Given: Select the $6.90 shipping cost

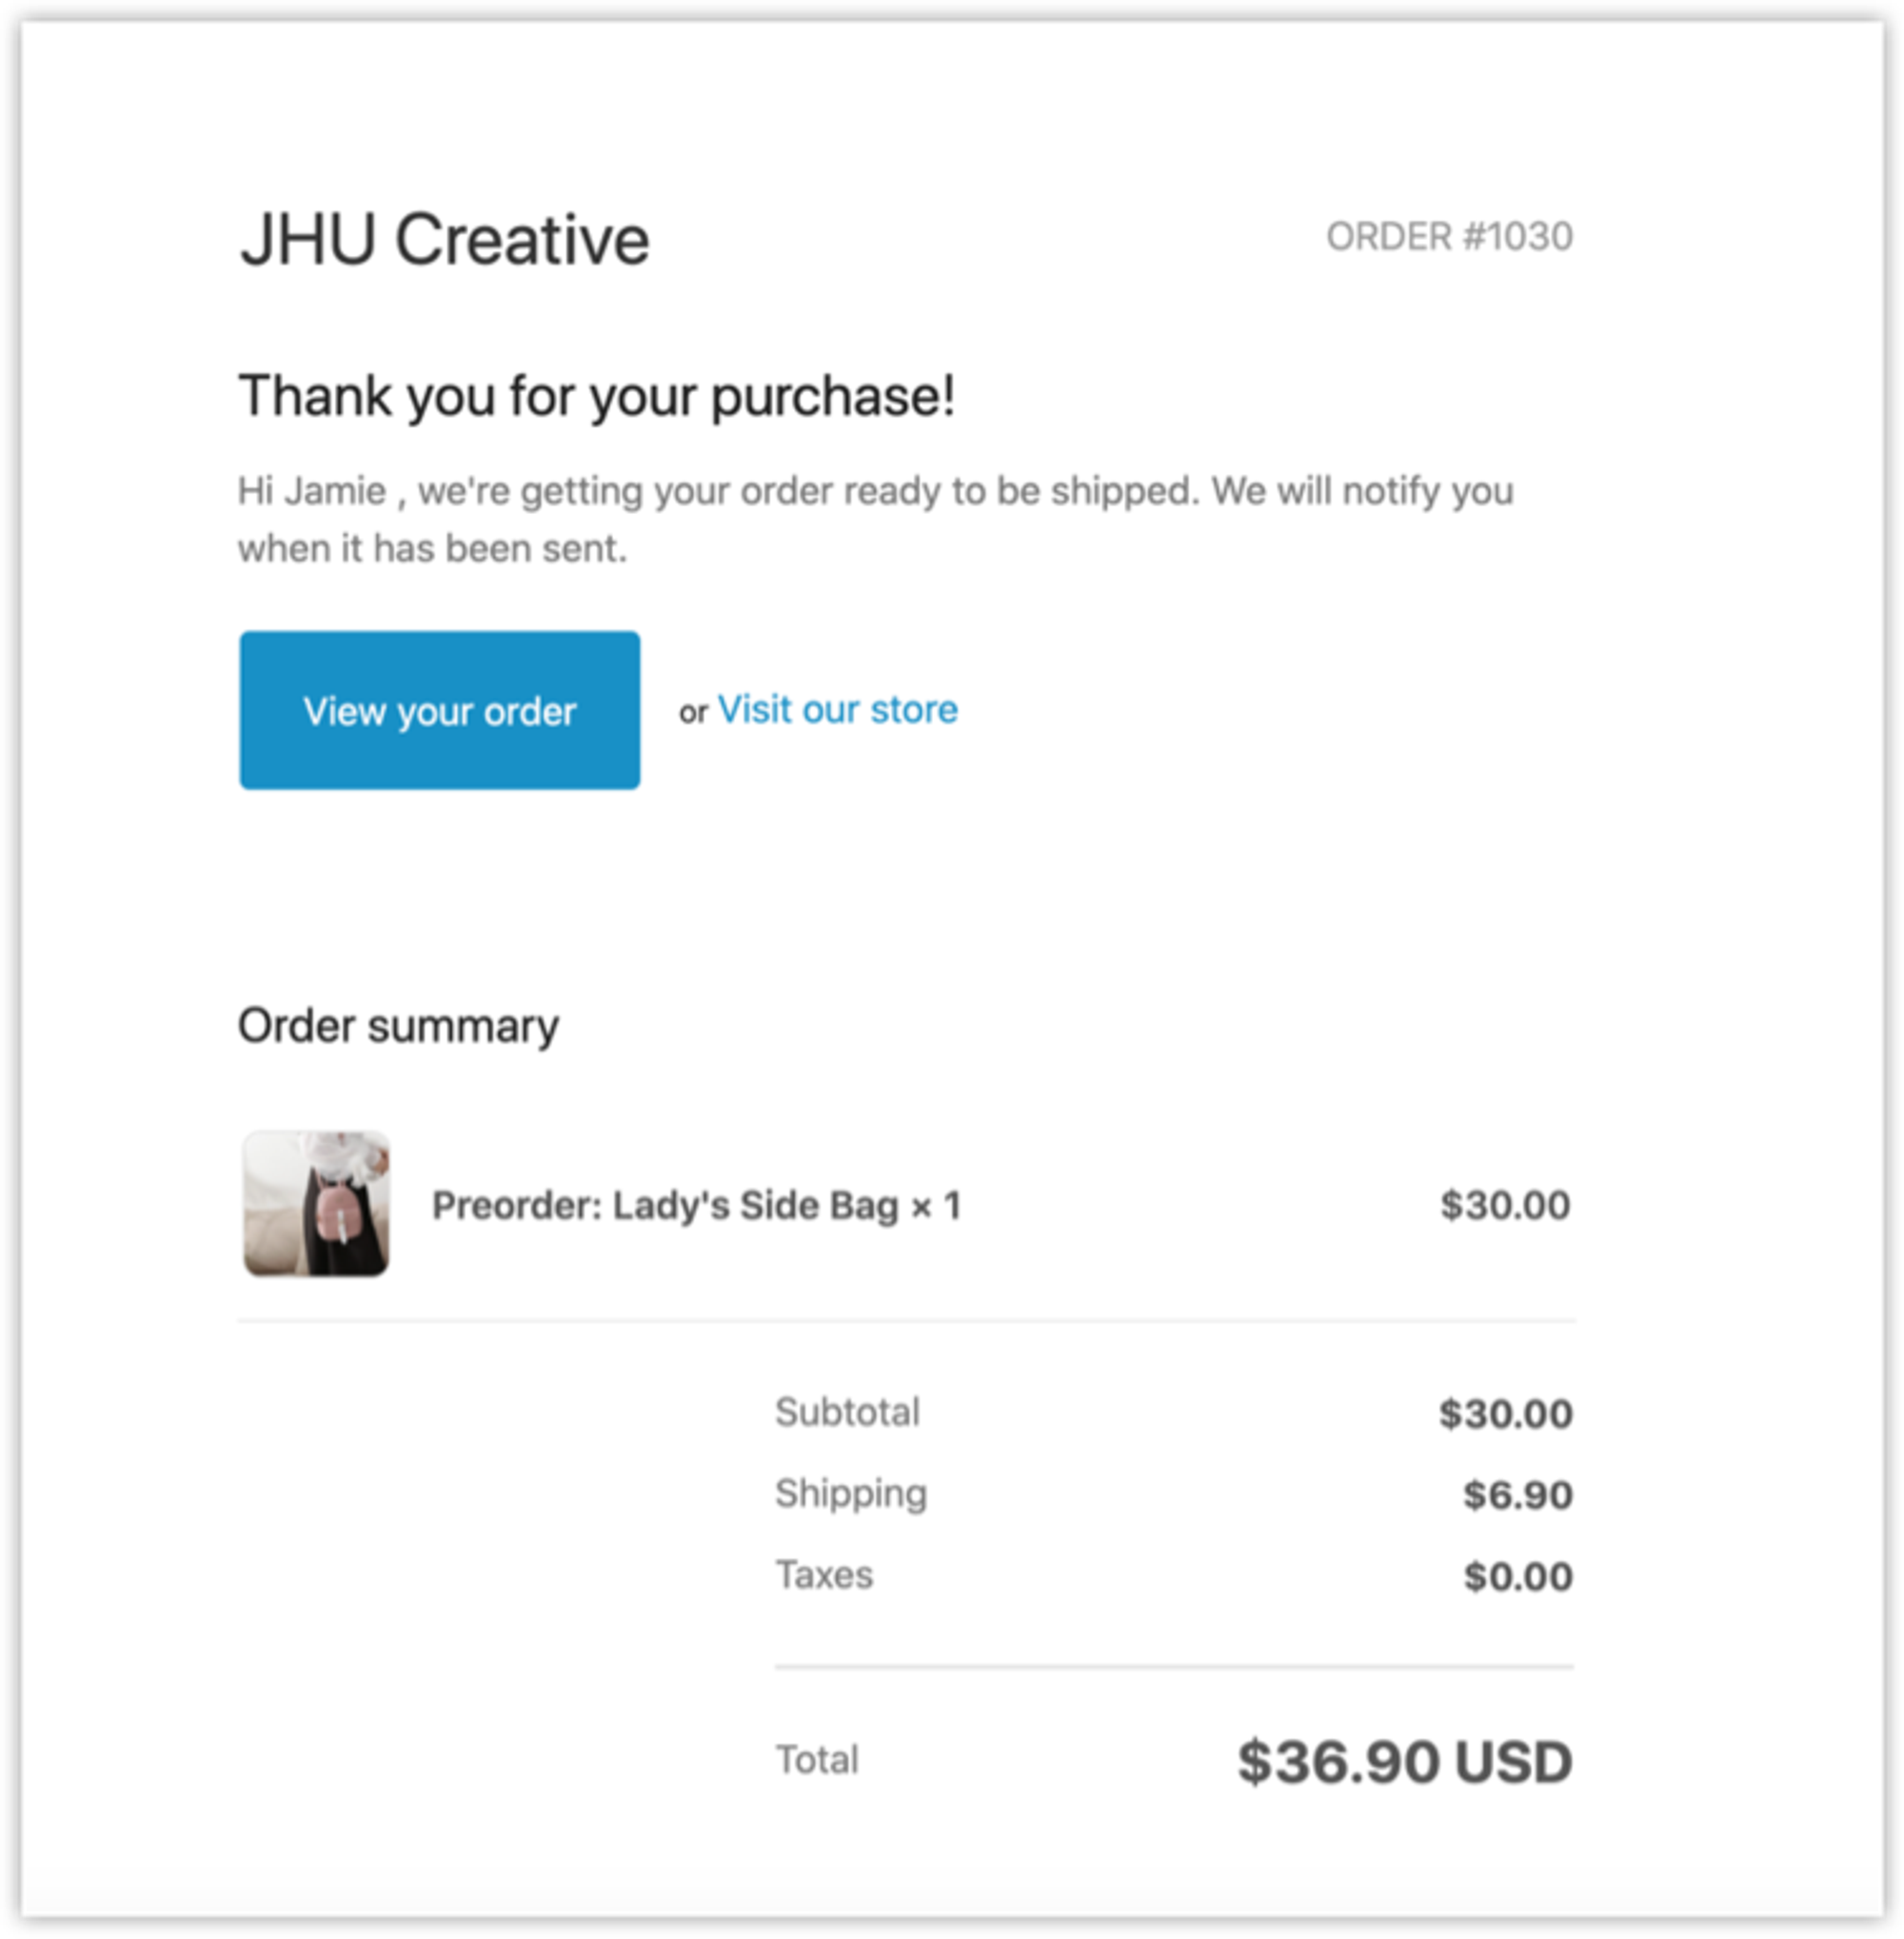Looking at the screenshot, I should [x=1517, y=1495].
